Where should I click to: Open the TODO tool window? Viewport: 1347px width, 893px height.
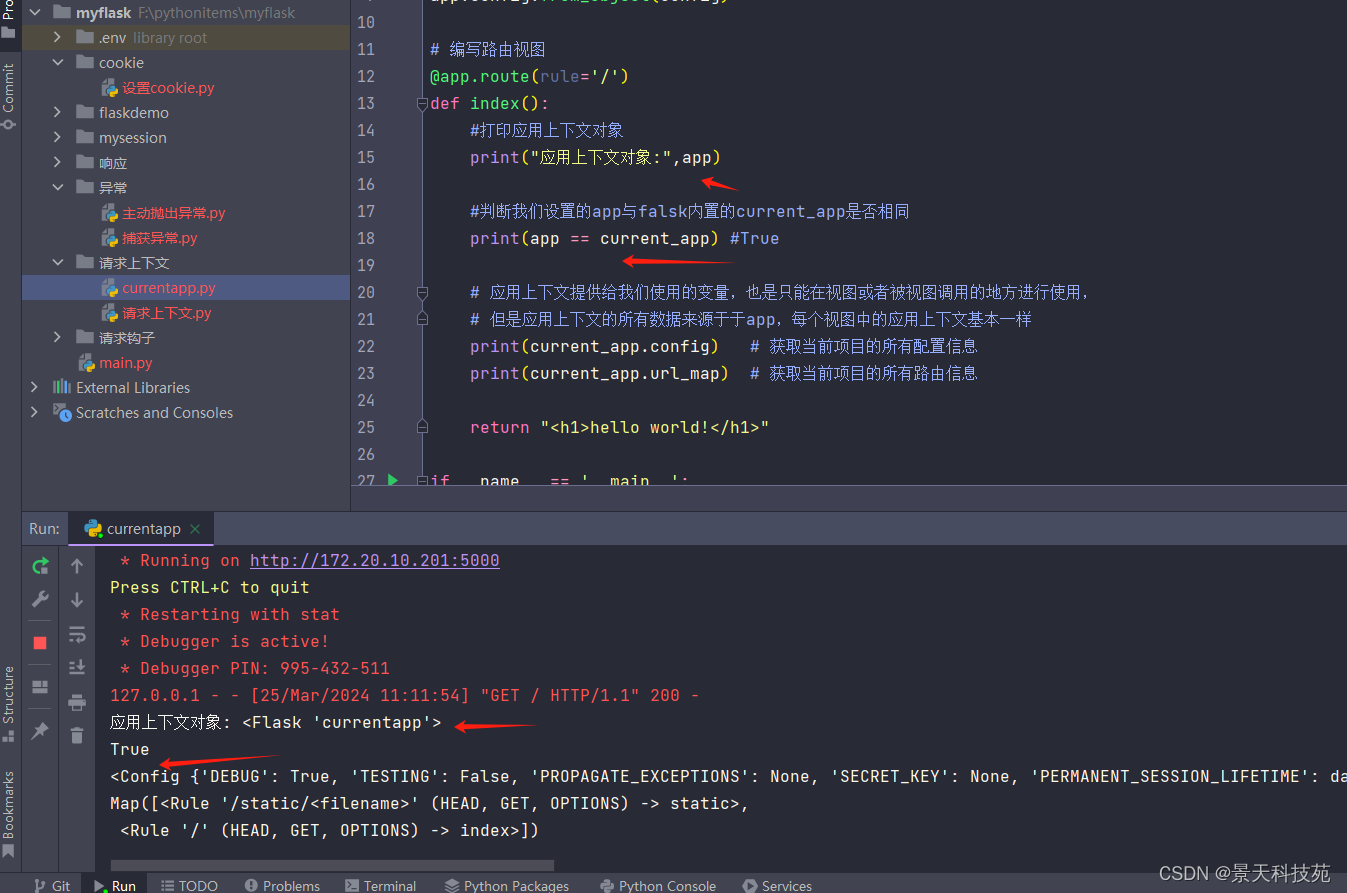(x=188, y=885)
